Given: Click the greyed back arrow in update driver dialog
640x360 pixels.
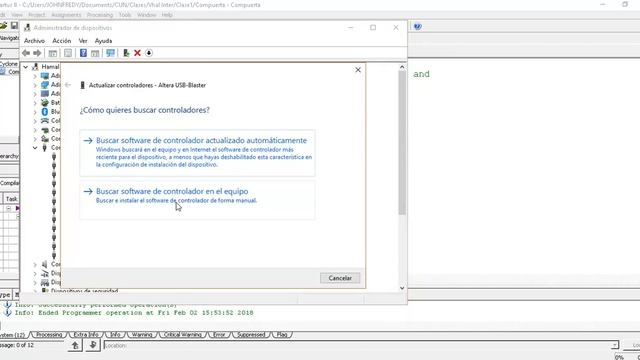Looking at the screenshot, I should [x=68, y=85].
